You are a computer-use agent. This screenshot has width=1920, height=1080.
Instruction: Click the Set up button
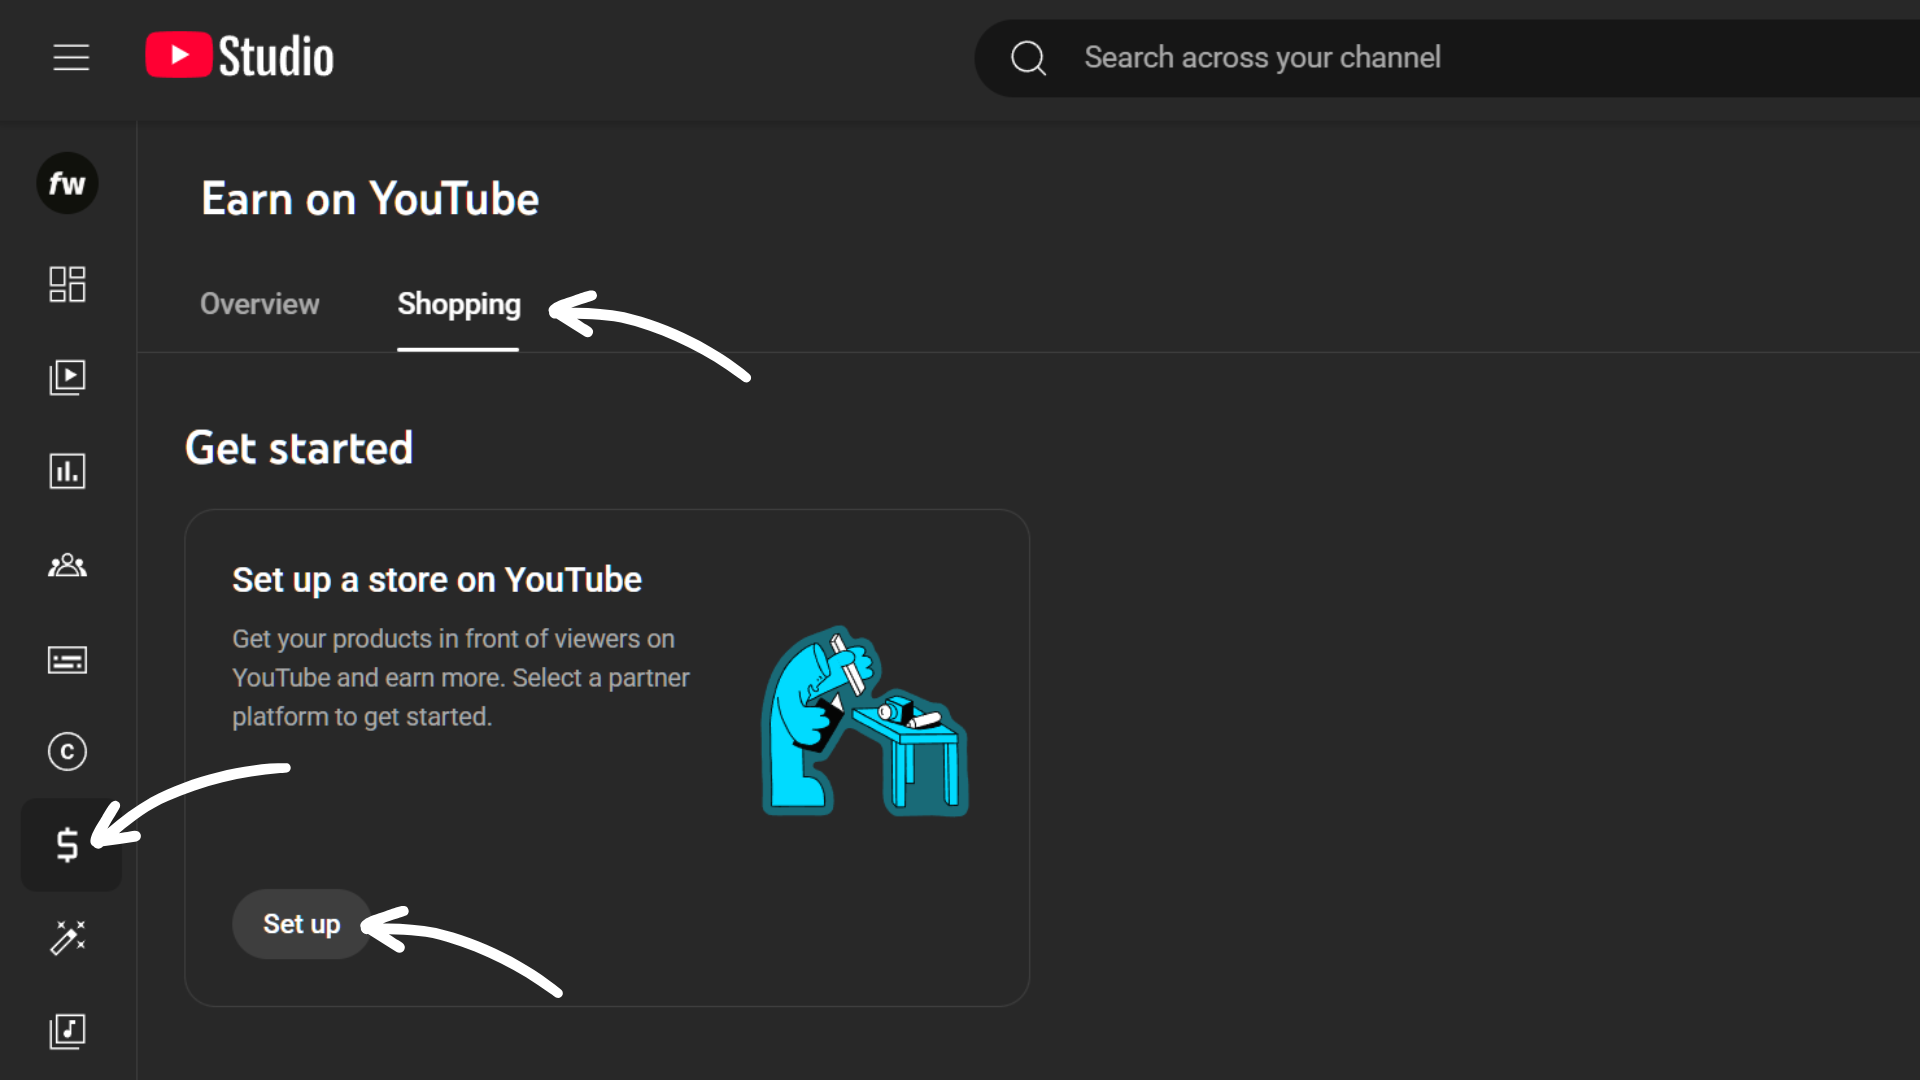tap(301, 923)
